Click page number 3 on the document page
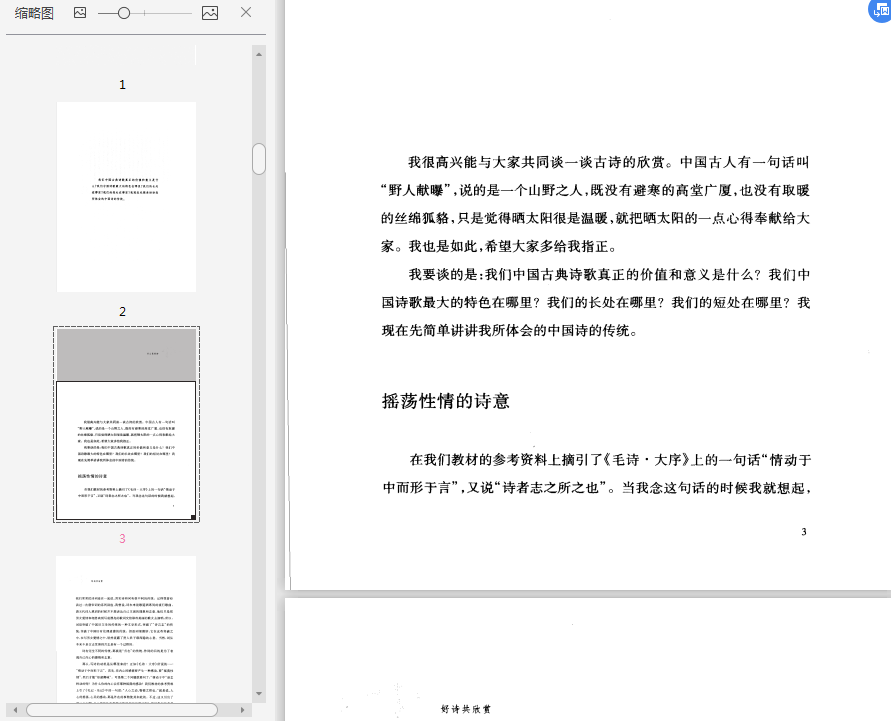 click(803, 532)
